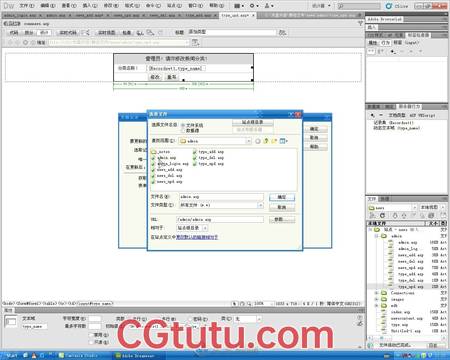Open the file type dropdown in dialog
This screenshot has width=450, height=360.
(x=221, y=205)
